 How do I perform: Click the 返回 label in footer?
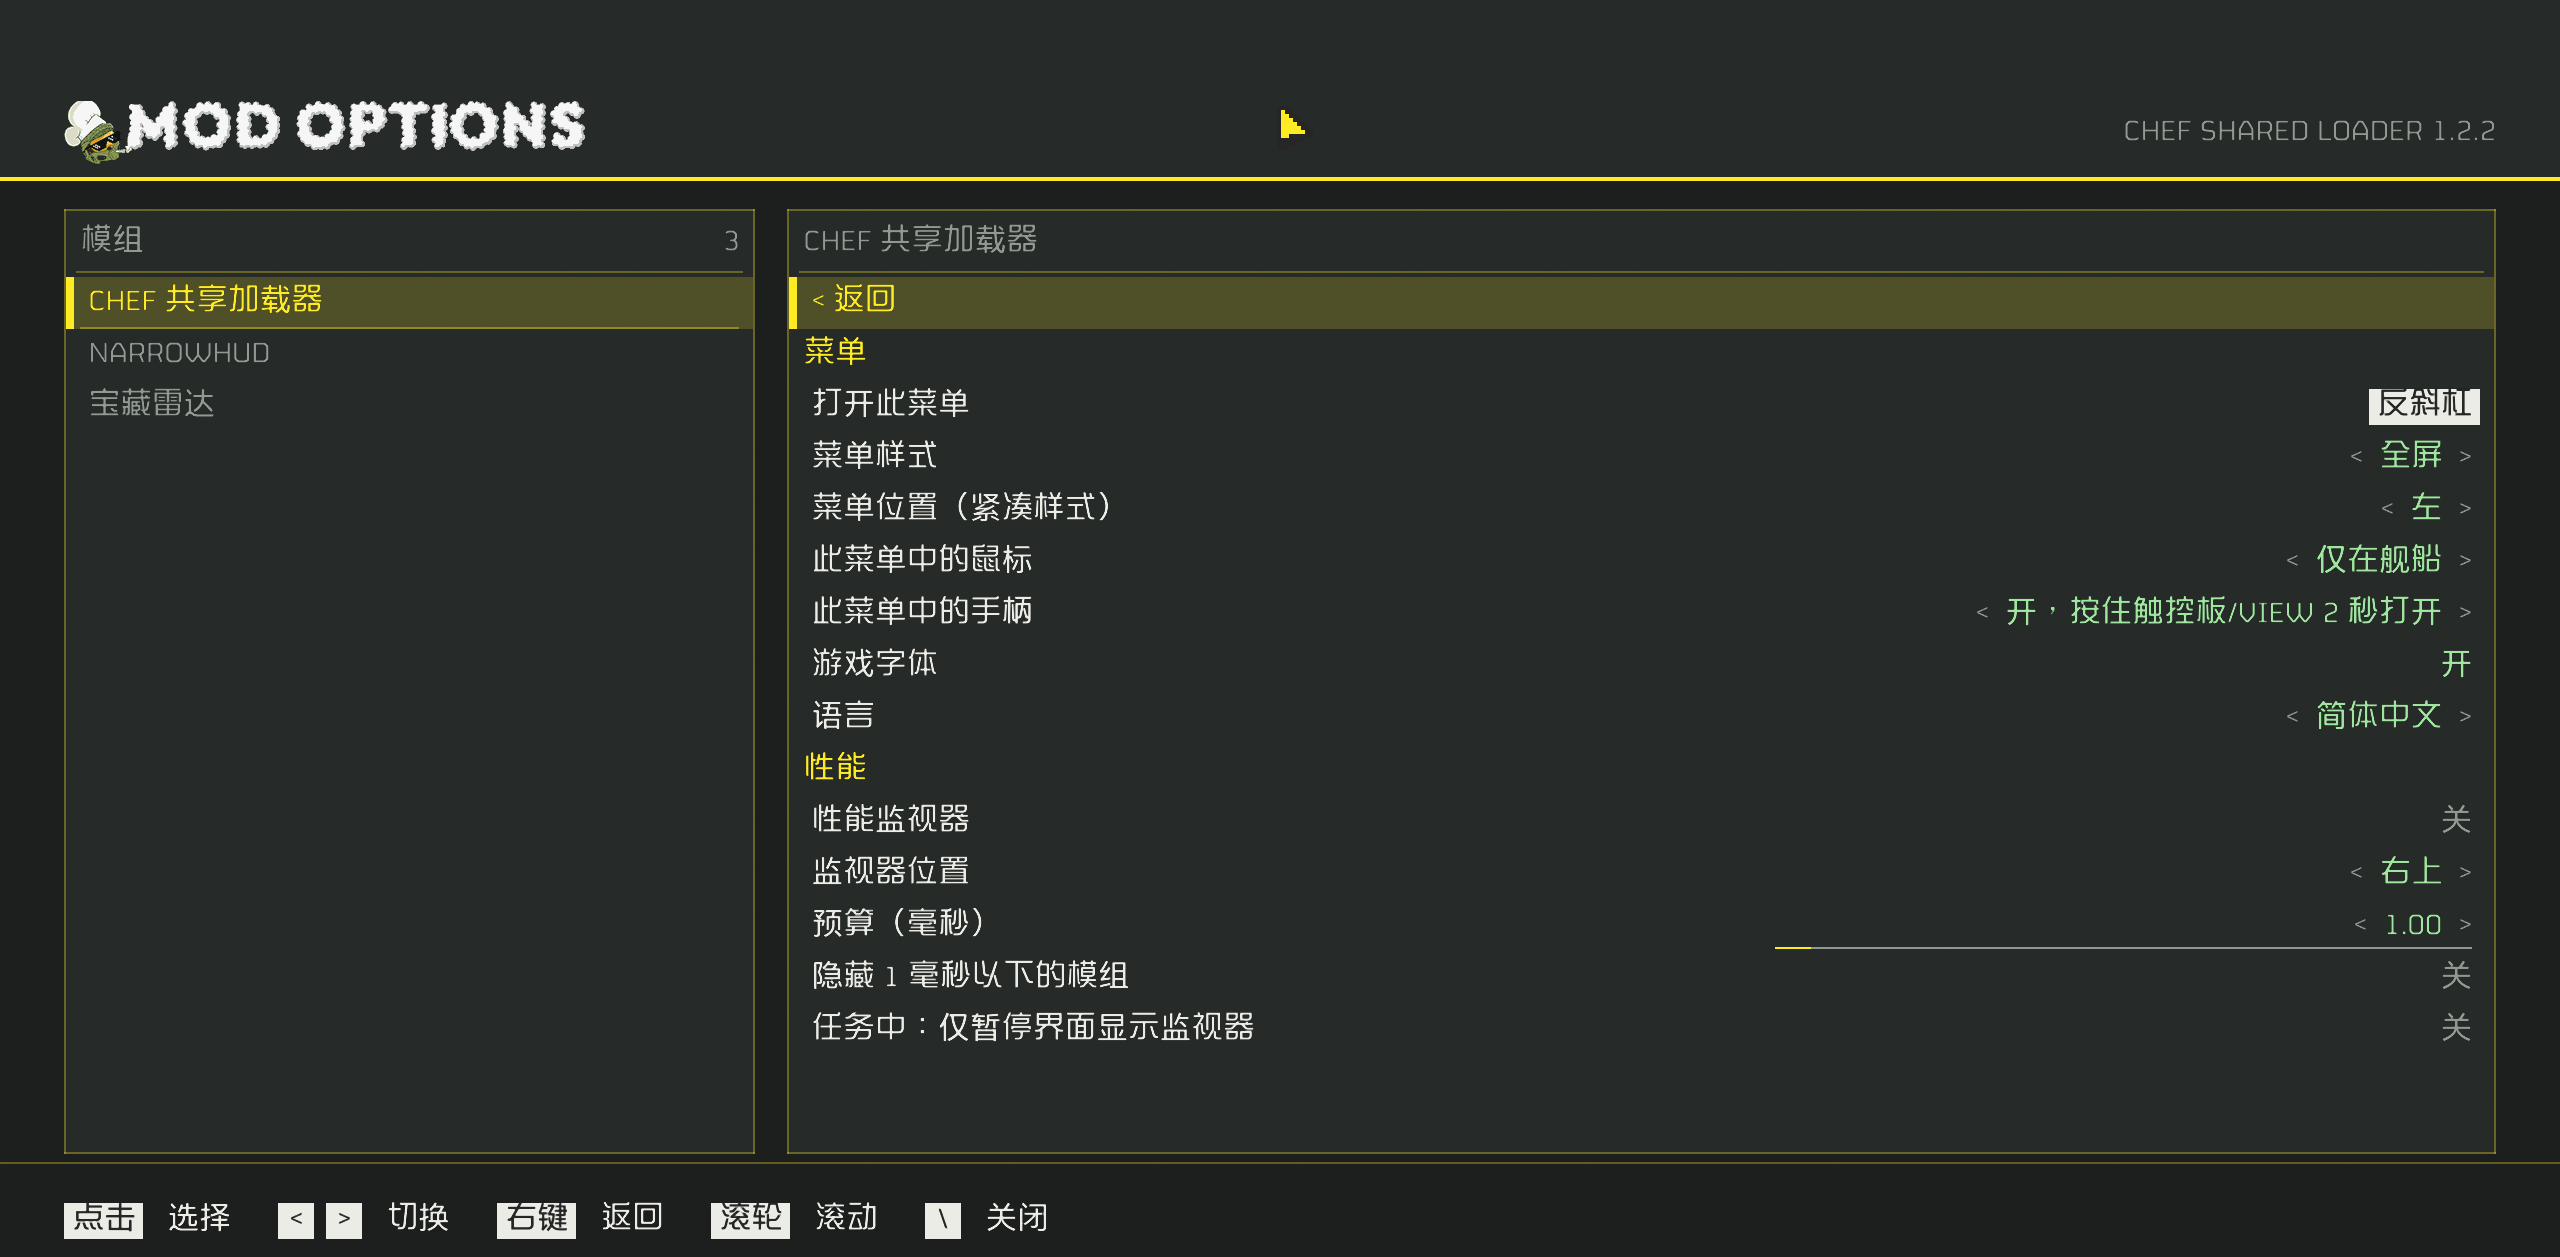click(632, 1217)
